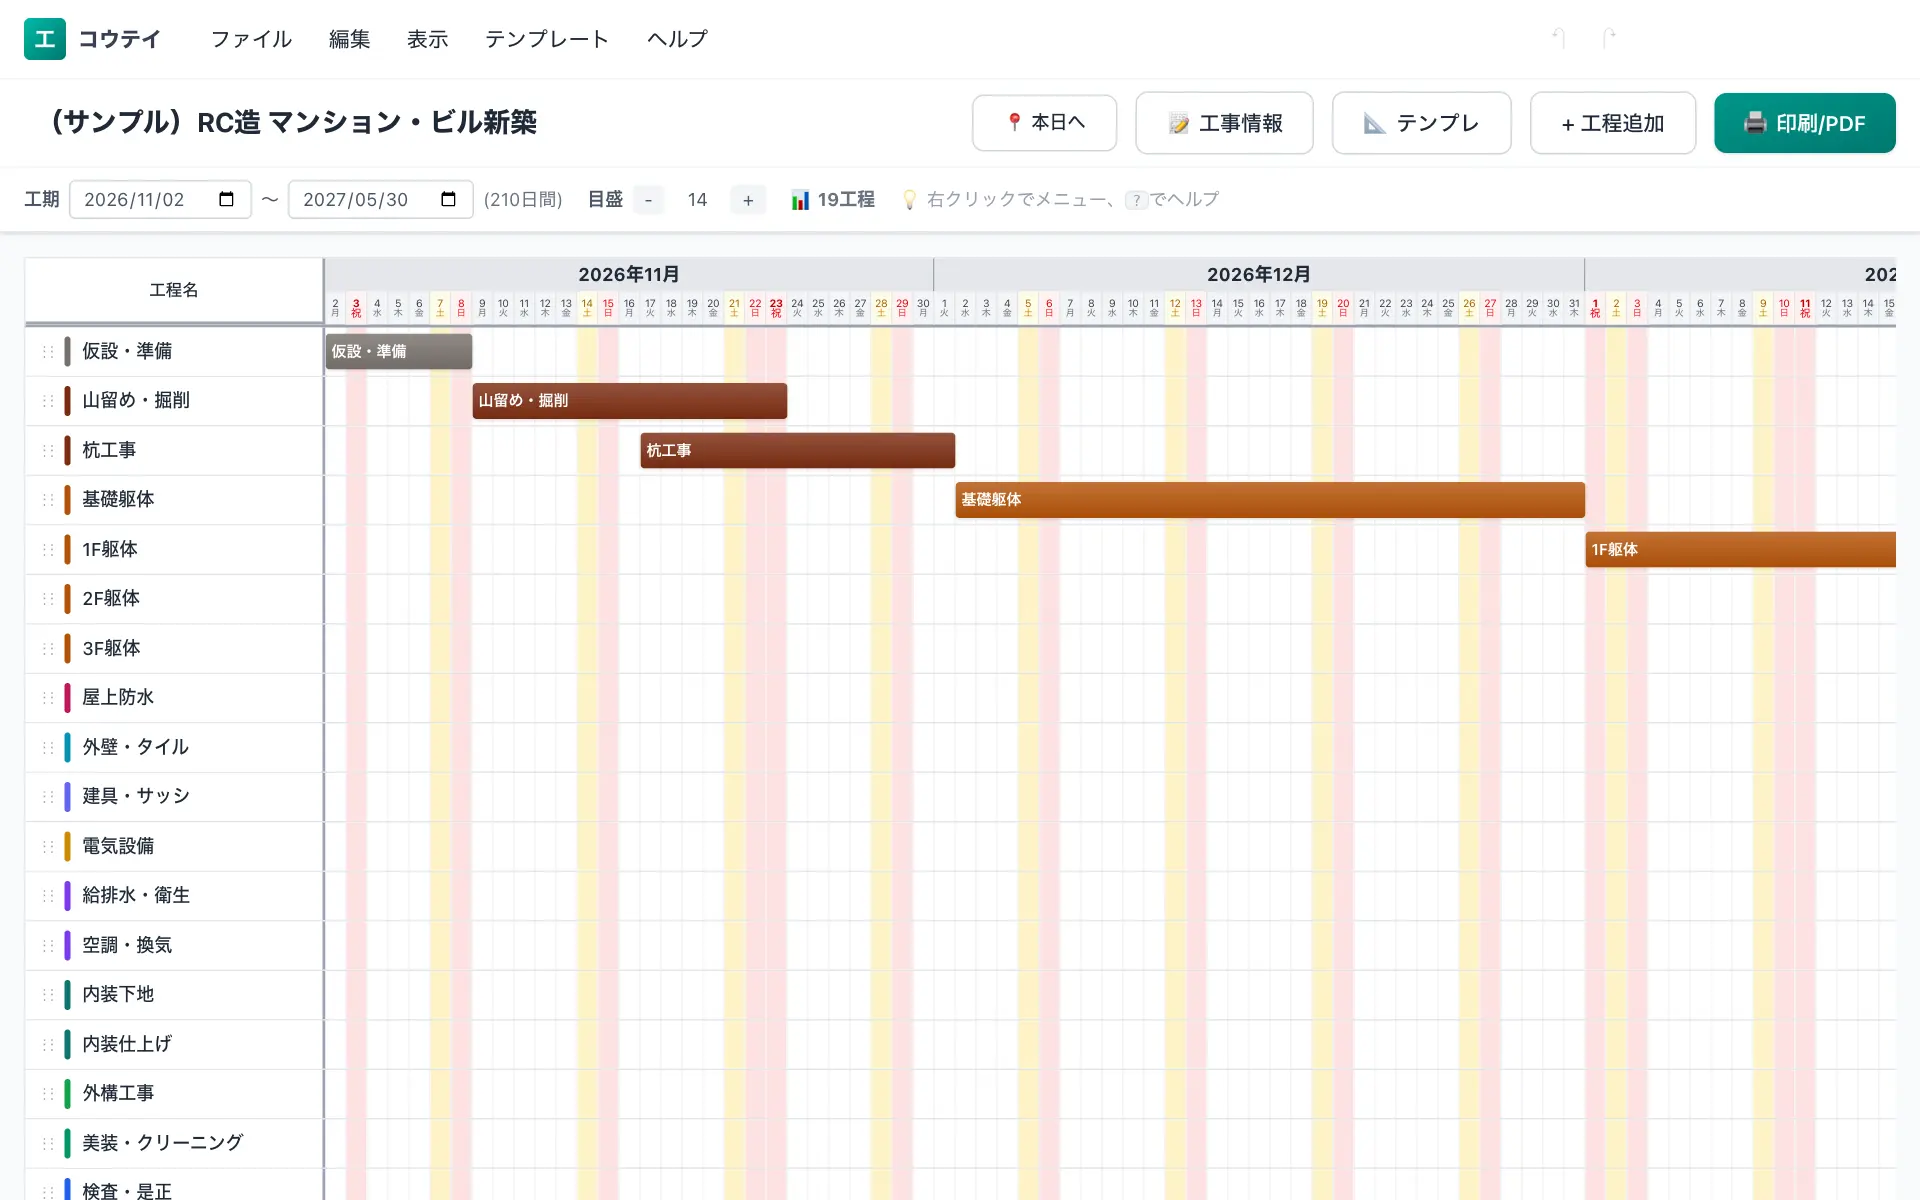1920x1200 pixels.
Task: Click drag handle of 空調・換気 row
Action: (x=47, y=945)
